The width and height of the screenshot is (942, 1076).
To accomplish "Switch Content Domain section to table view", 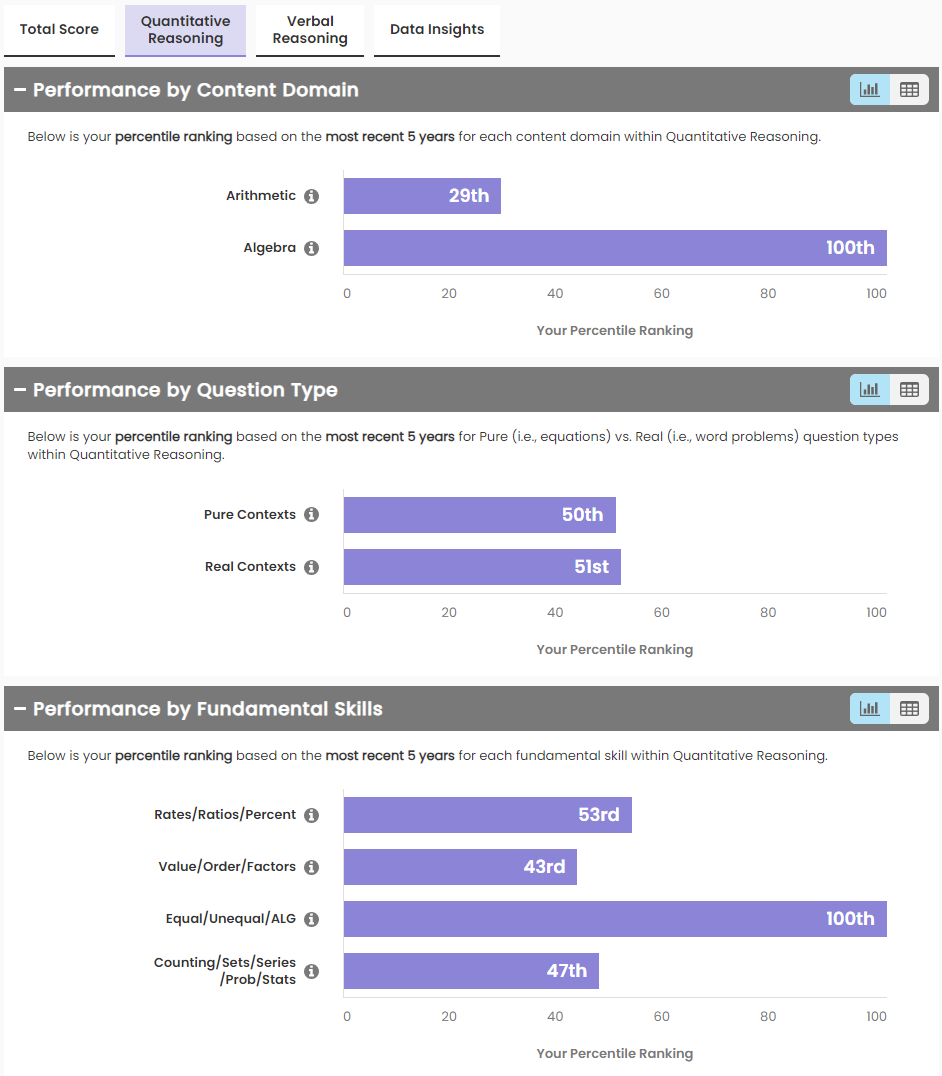I will [x=909, y=90].
